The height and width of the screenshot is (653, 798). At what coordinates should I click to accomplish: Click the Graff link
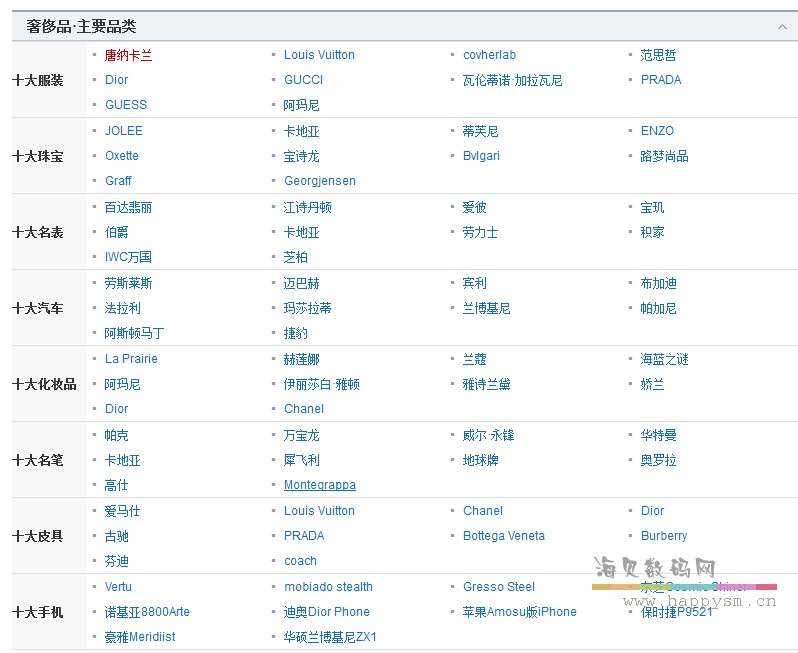tap(118, 181)
